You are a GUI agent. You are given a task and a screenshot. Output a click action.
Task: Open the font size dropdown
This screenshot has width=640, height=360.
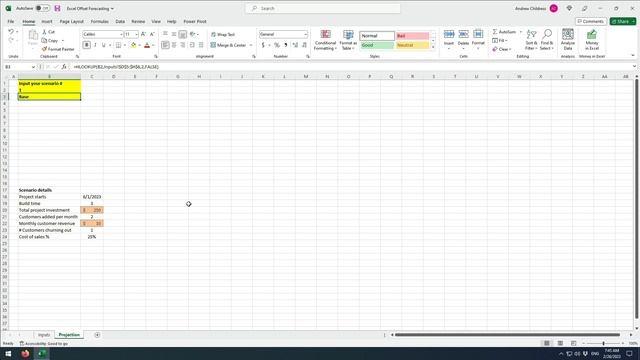pos(136,34)
